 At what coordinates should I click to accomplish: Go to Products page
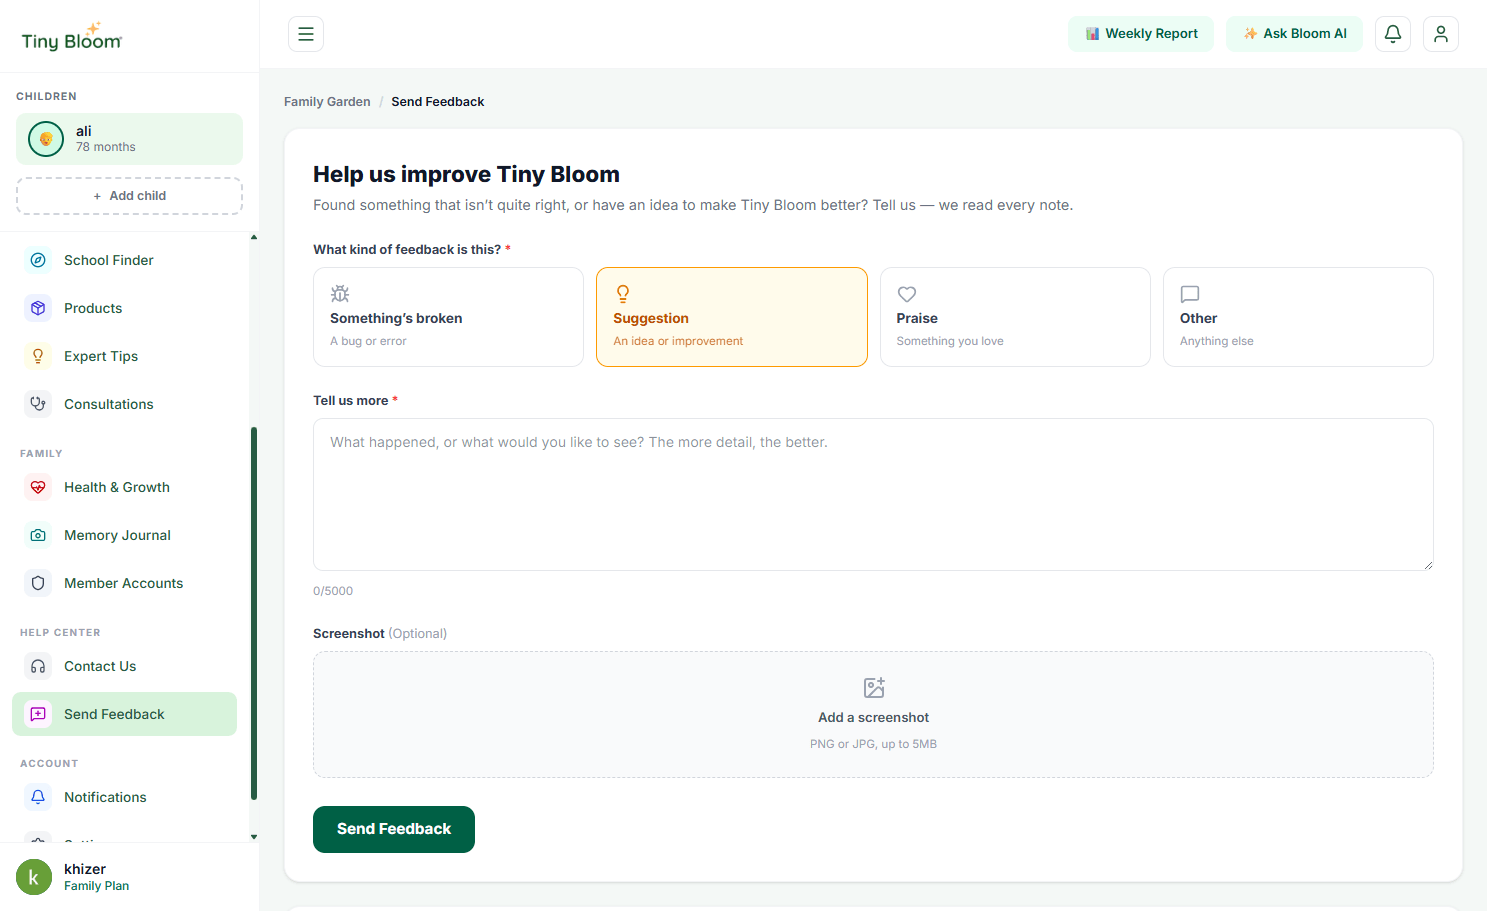point(125,308)
